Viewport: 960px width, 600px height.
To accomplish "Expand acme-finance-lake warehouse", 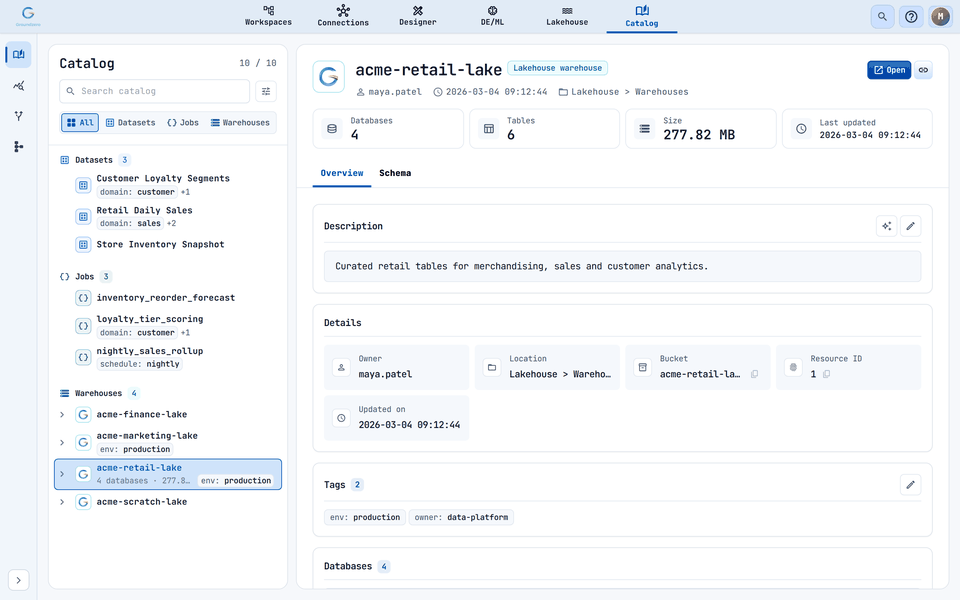I will pos(62,414).
